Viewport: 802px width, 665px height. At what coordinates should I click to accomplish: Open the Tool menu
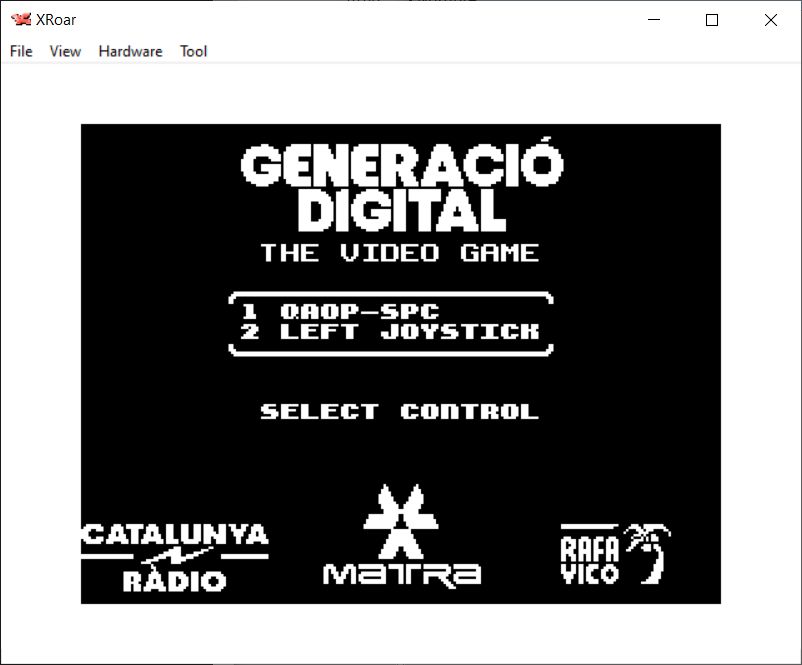193,51
